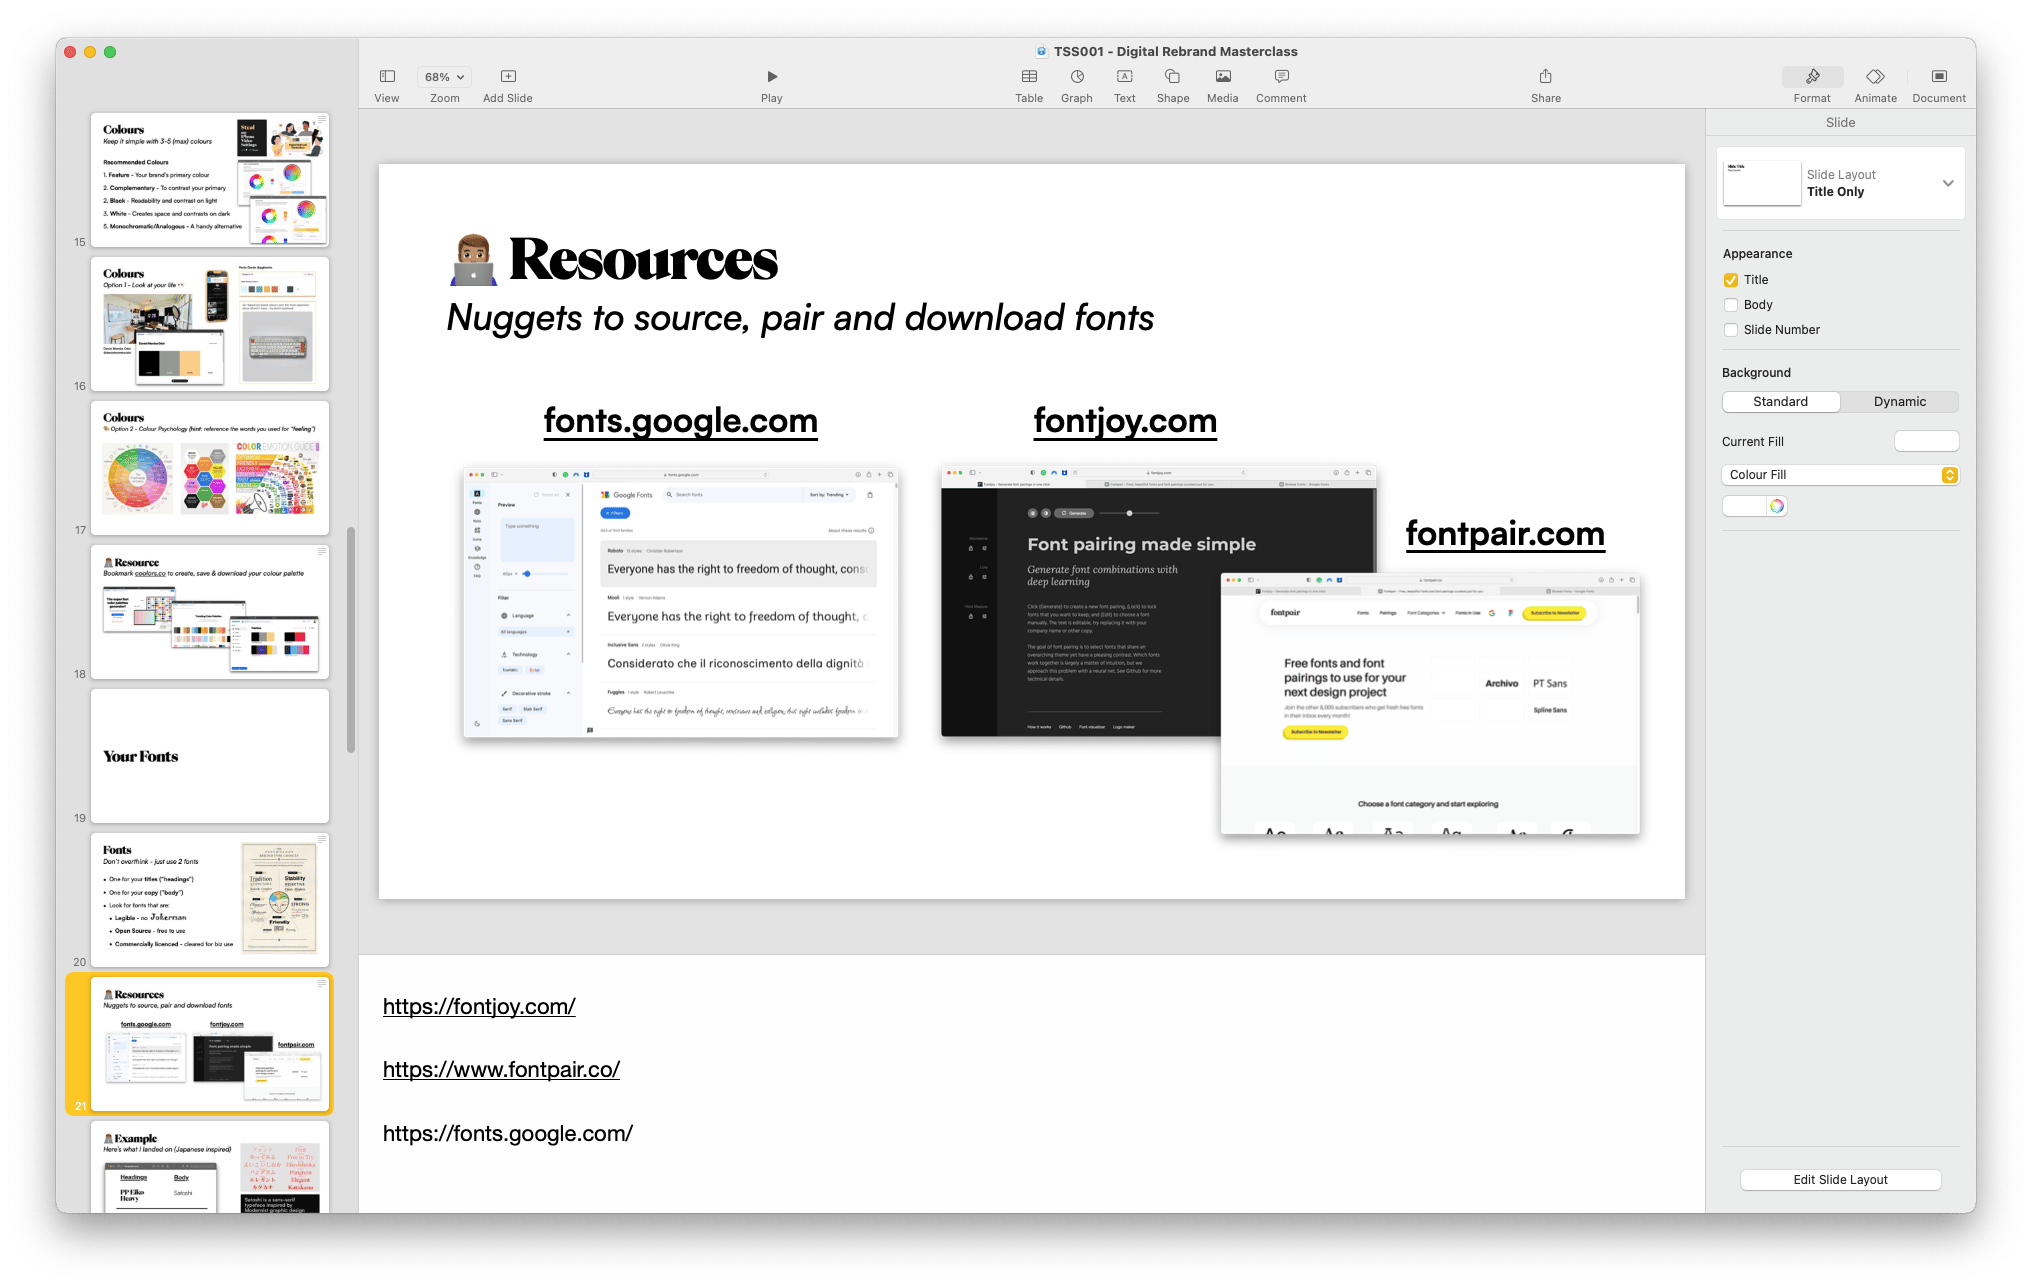Click the fontjoy.com link on slide
The height and width of the screenshot is (1287, 2032).
coord(1125,421)
